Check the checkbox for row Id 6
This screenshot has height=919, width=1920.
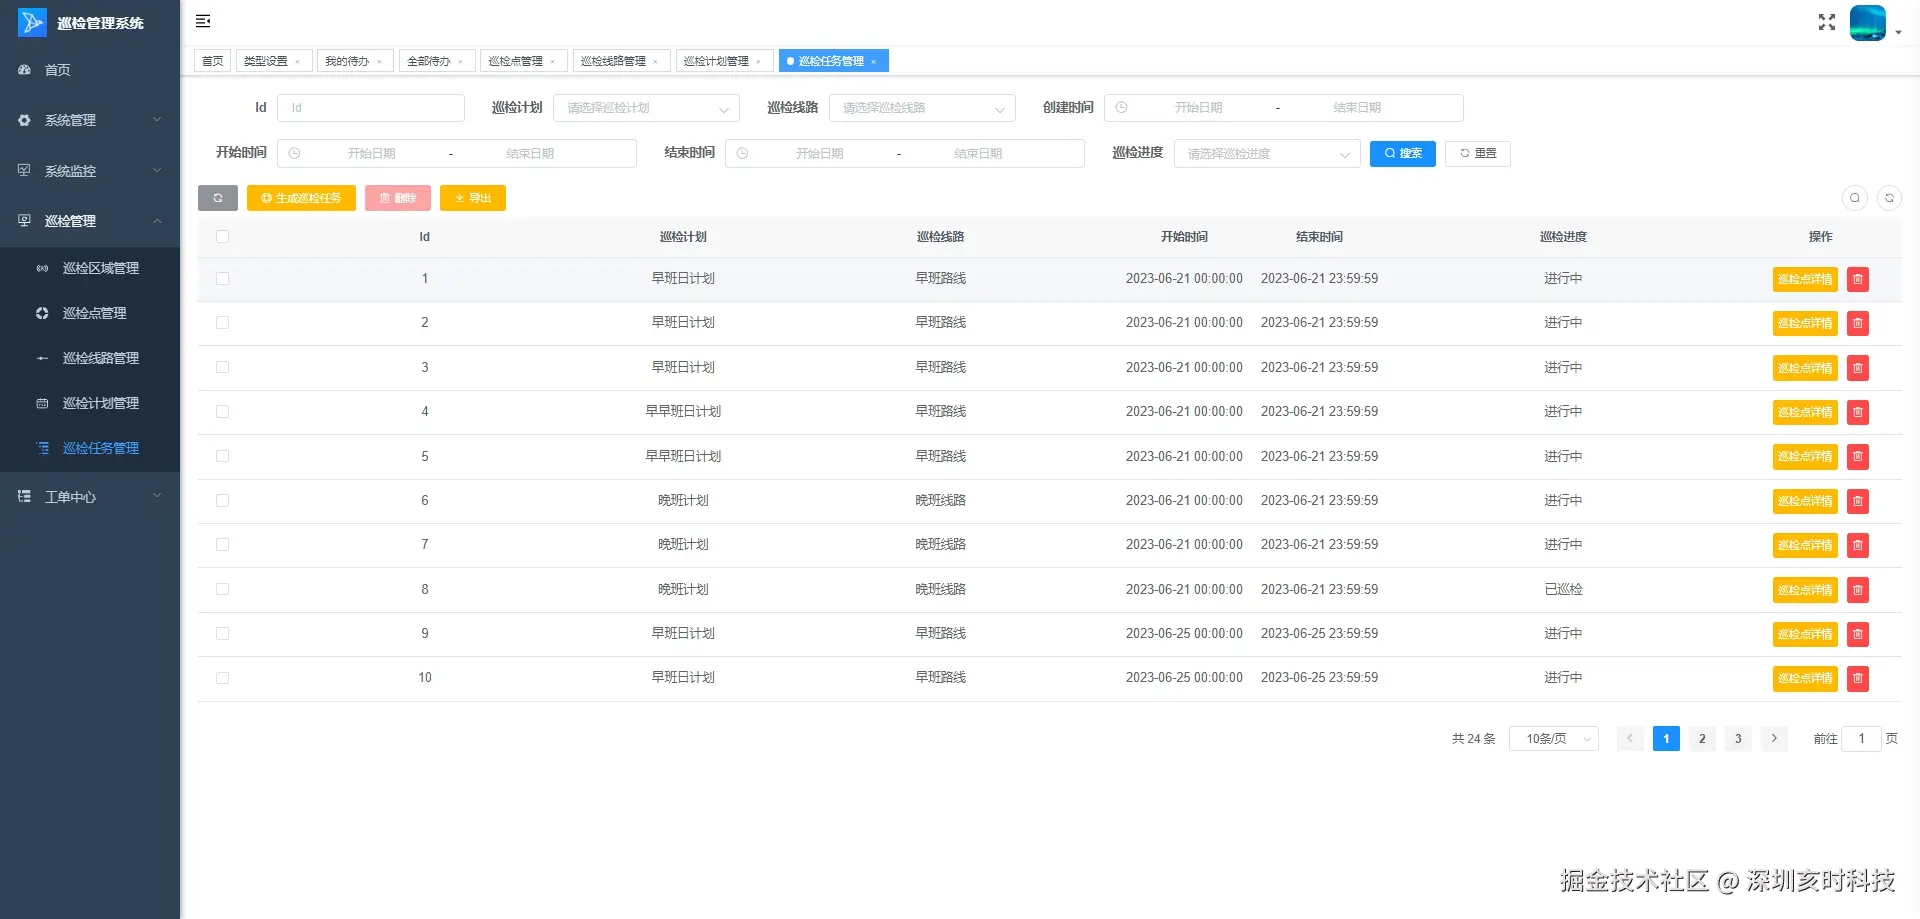222,501
